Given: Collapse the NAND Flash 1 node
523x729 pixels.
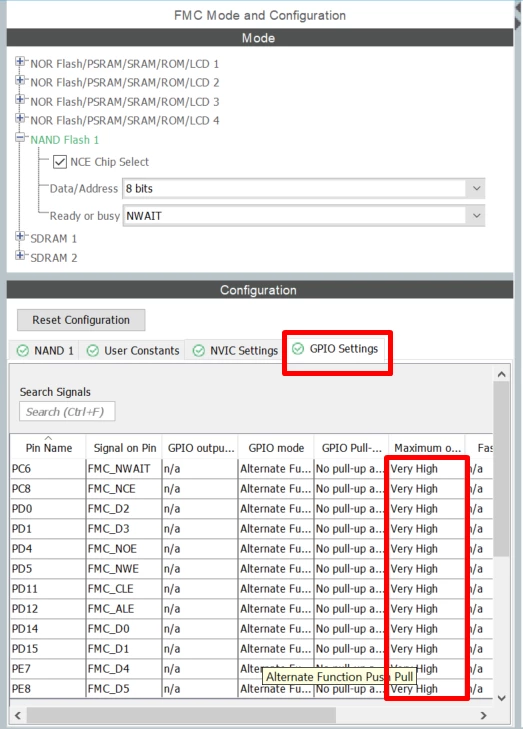Looking at the screenshot, I should (20, 138).
